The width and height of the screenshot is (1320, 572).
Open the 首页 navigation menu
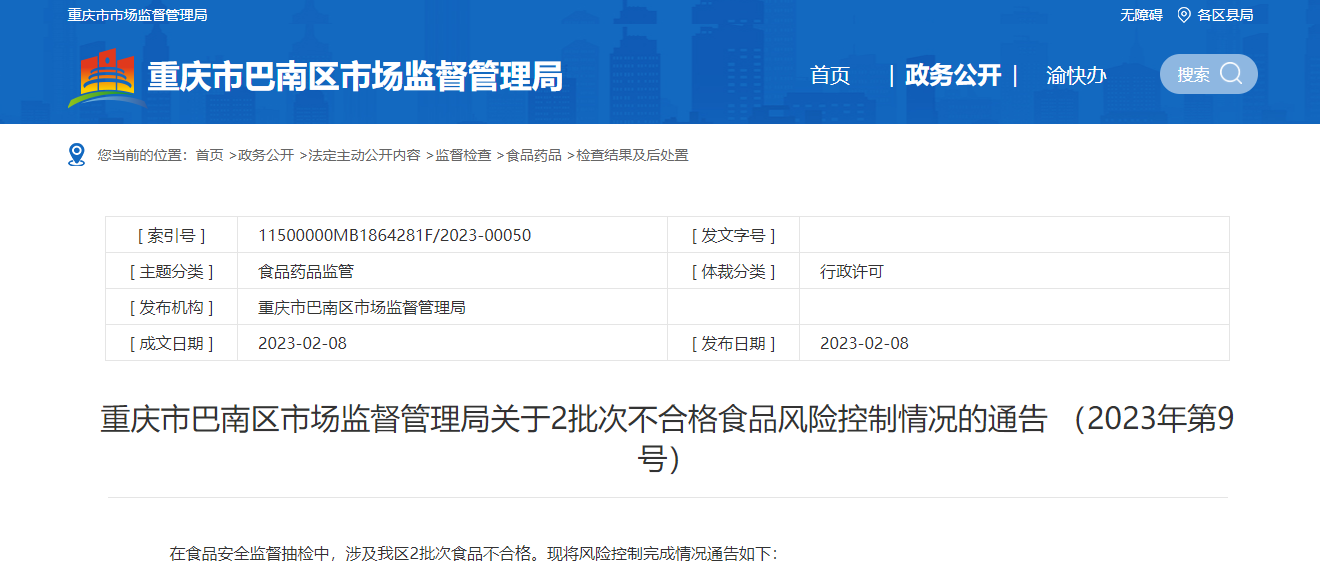[x=830, y=75]
